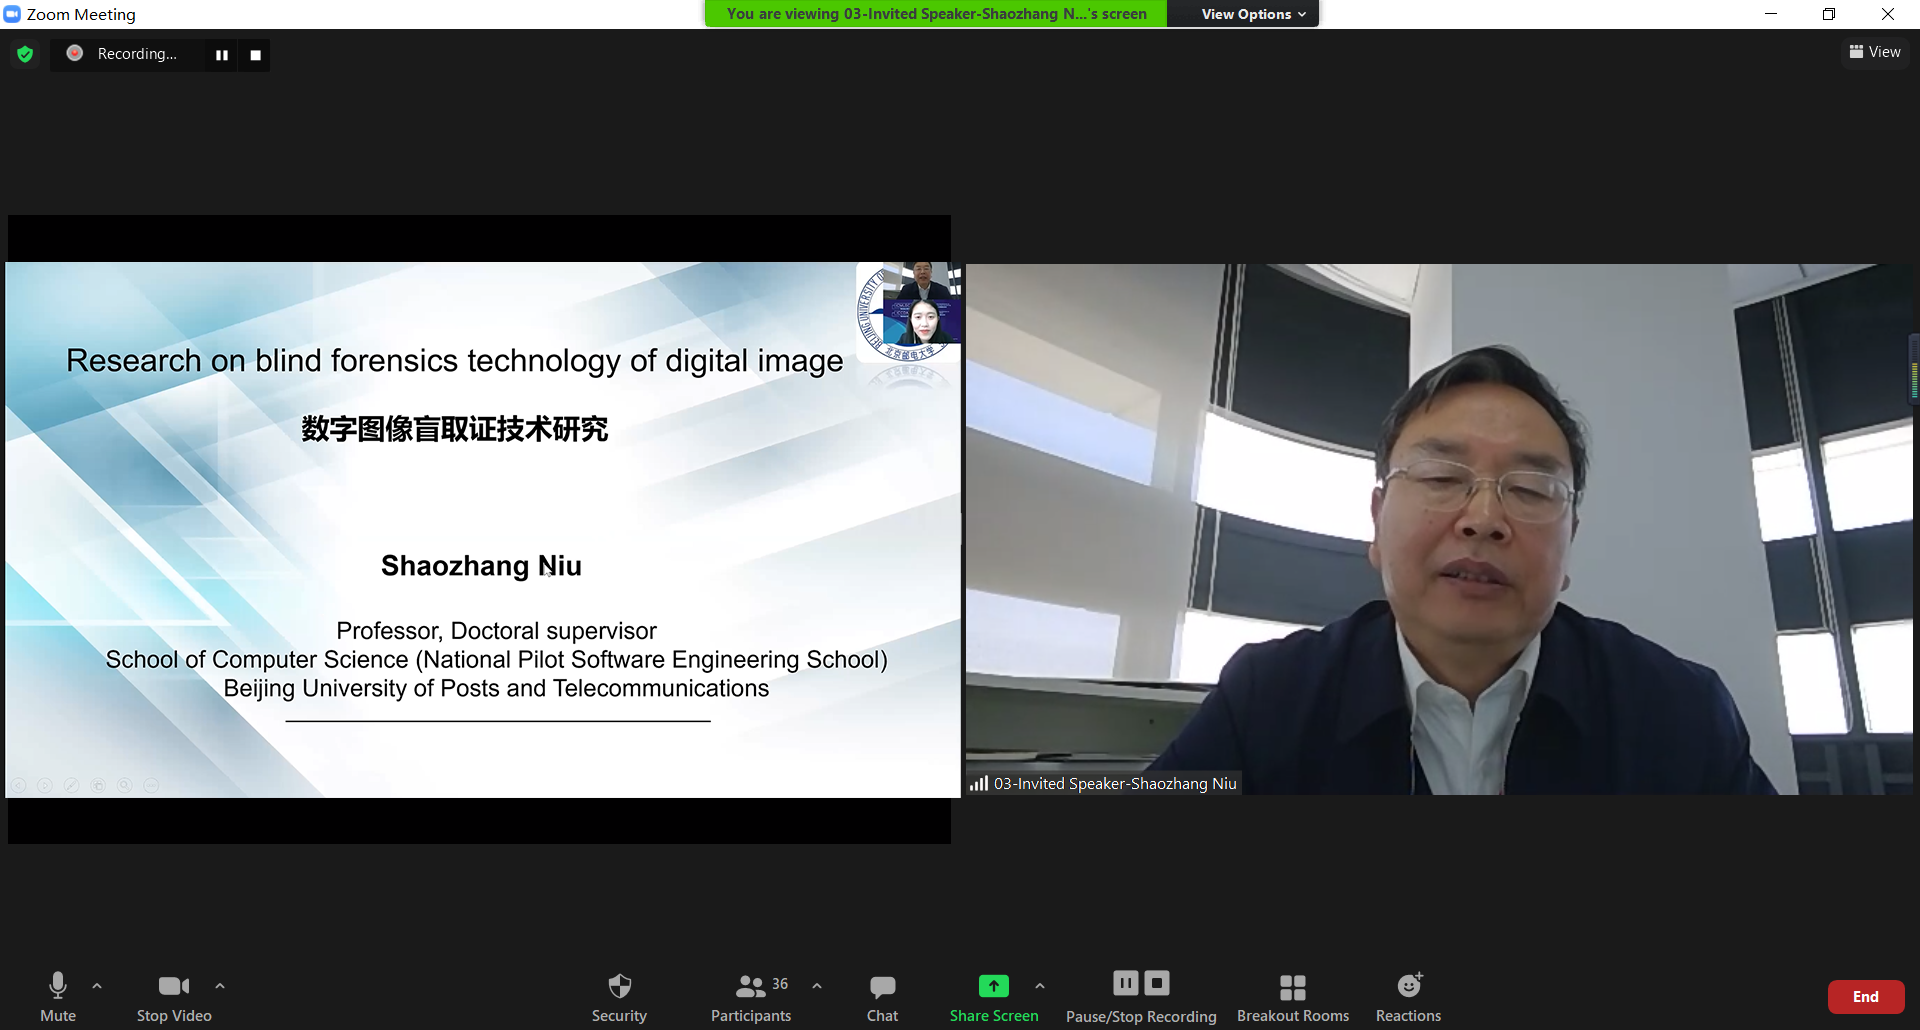This screenshot has width=1920, height=1030.
Task: Expand share options arrow beside Share Screen
Action: click(x=1040, y=986)
